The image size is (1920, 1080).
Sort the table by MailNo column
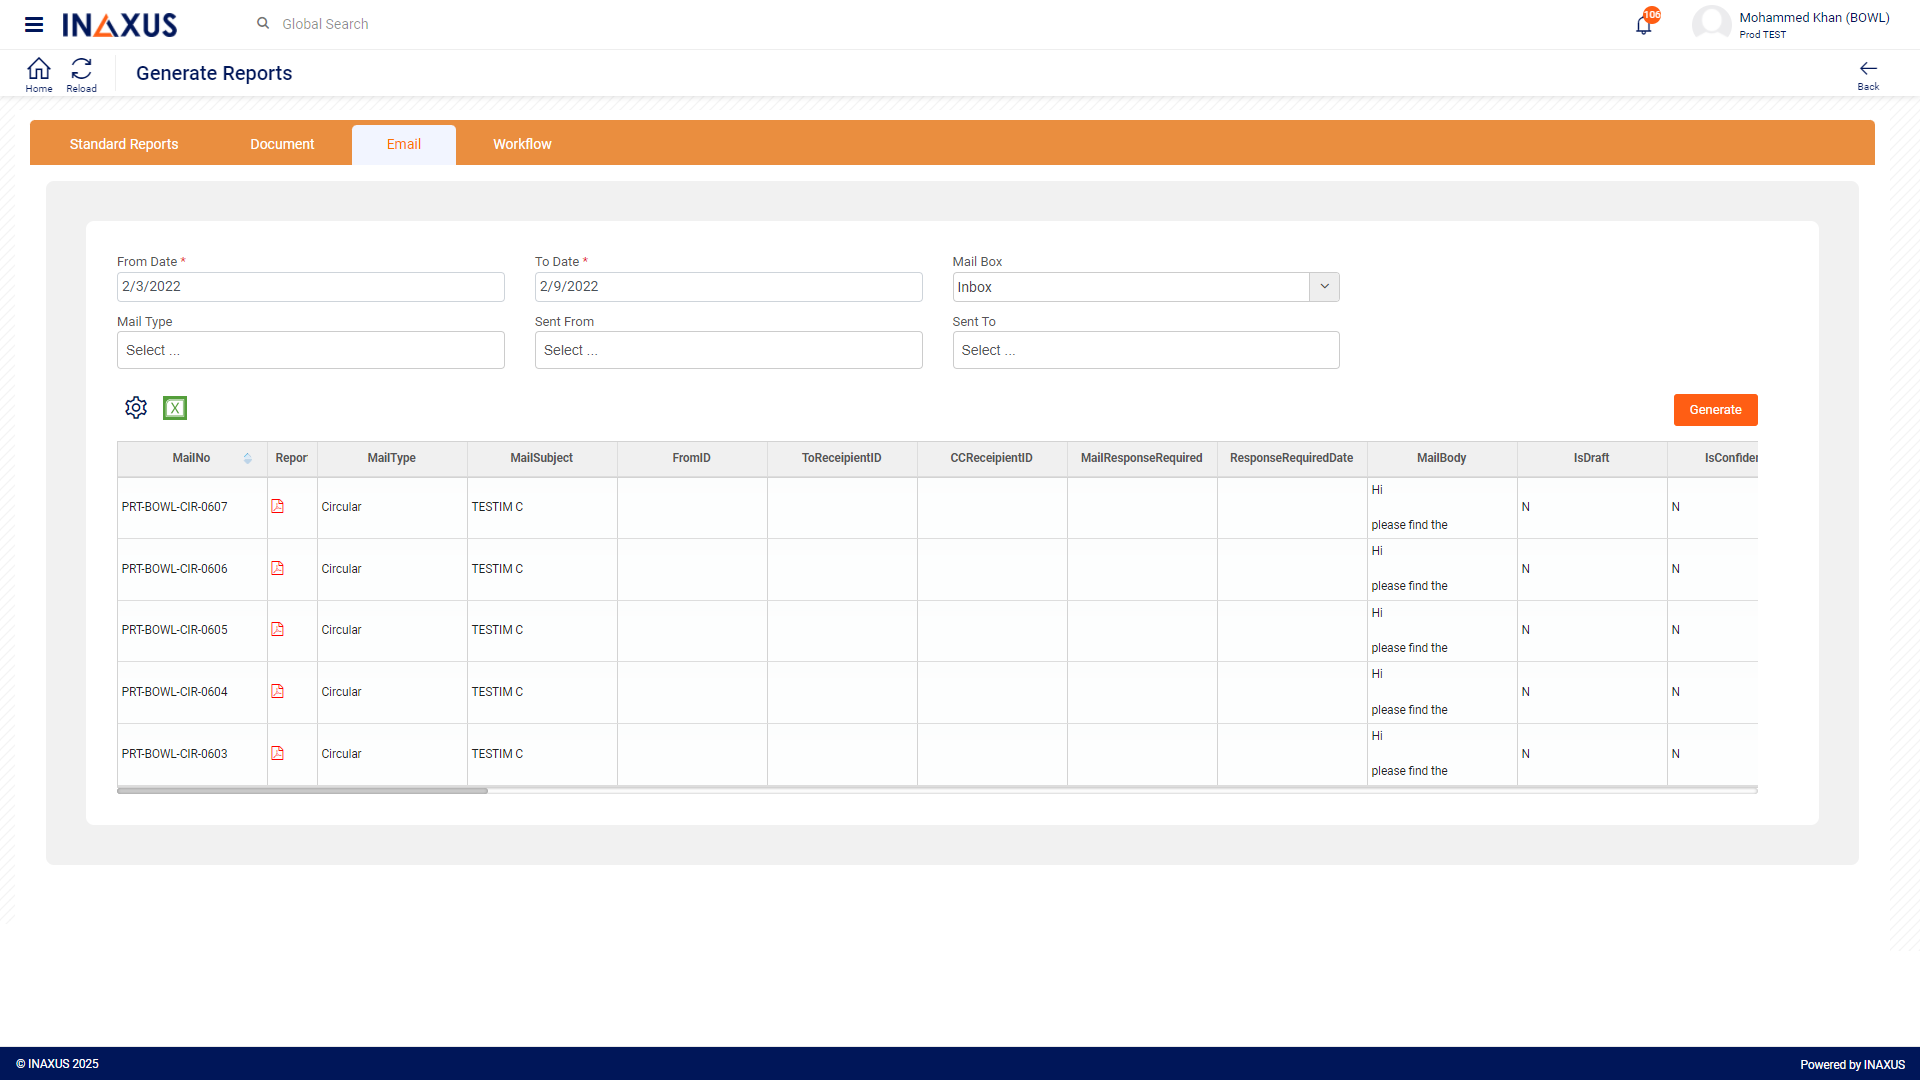pos(248,458)
